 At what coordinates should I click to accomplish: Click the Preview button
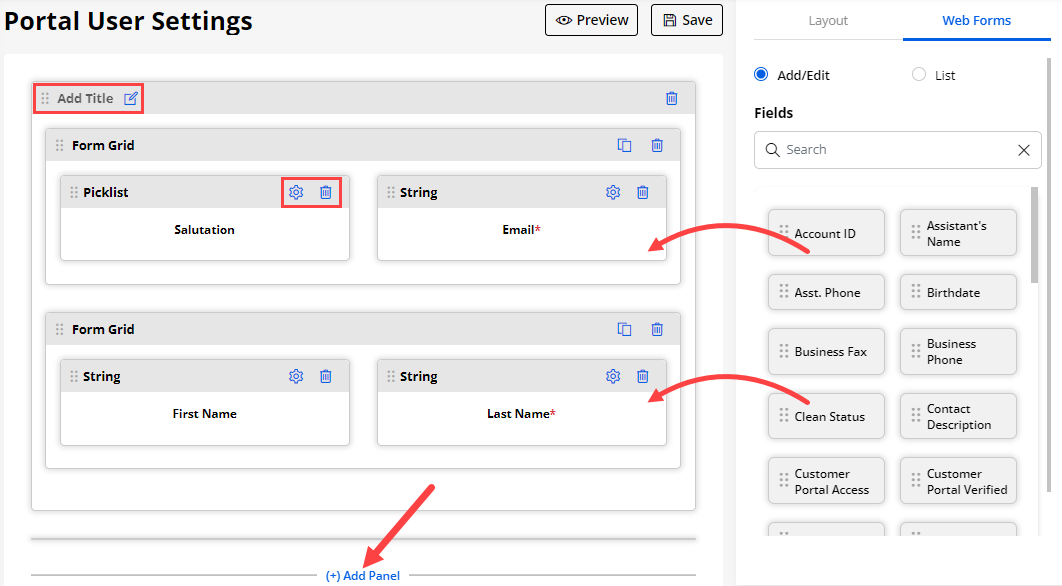pyautogui.click(x=591, y=20)
